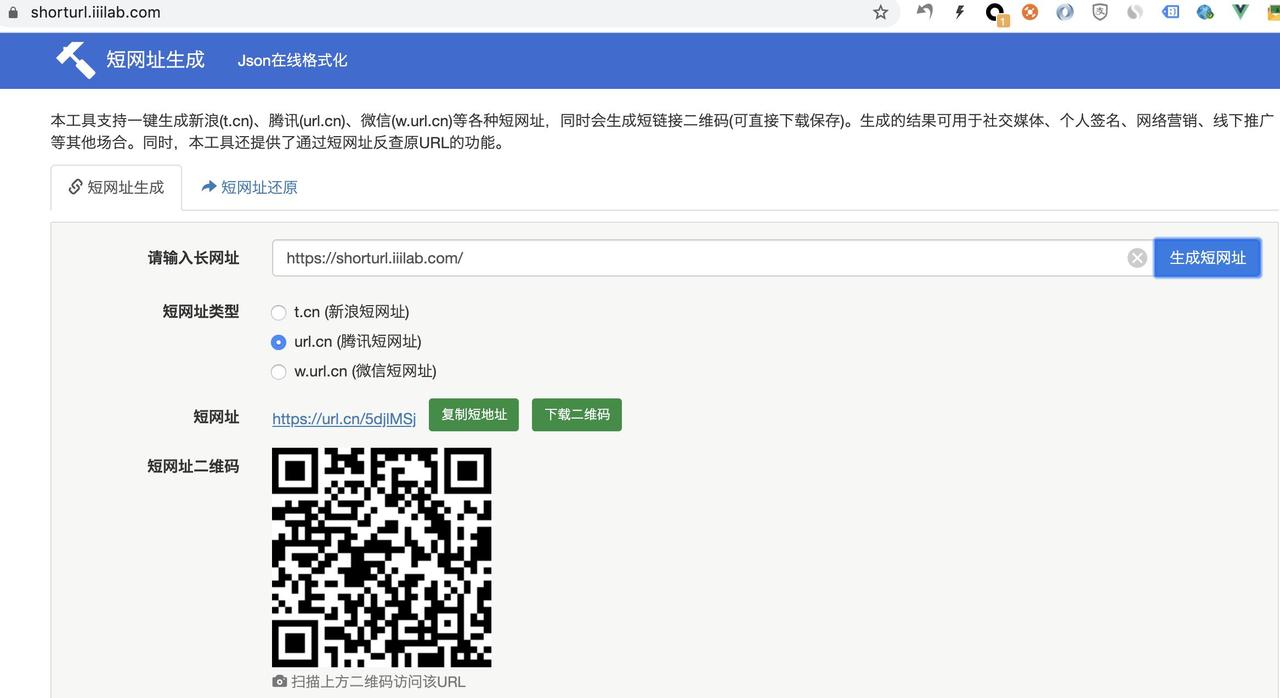Click the 短网址二维码 label

tap(193, 465)
